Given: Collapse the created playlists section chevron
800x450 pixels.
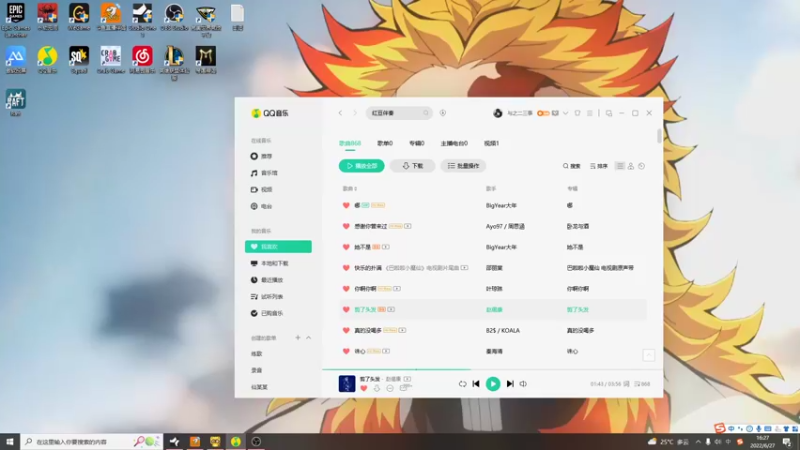Looking at the screenshot, I should click(309, 338).
